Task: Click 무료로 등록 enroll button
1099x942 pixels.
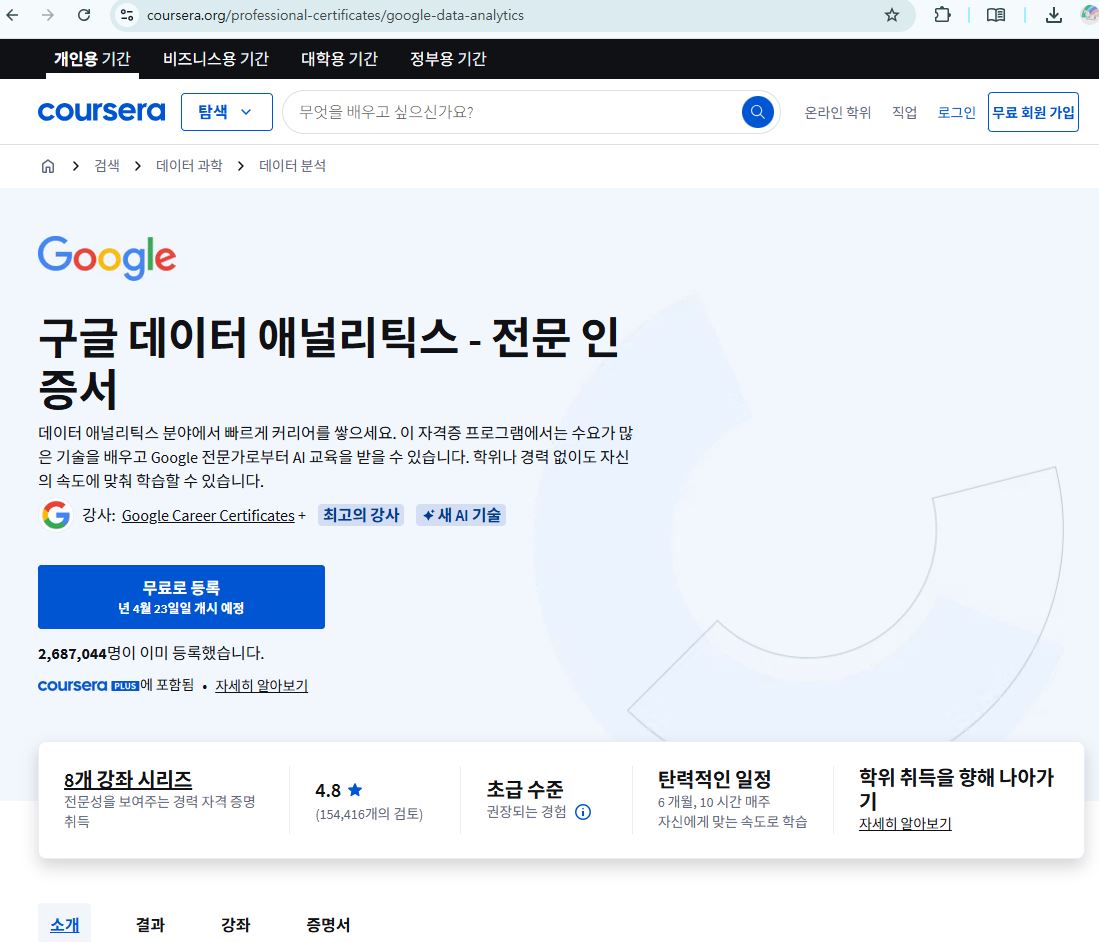Action: [182, 596]
